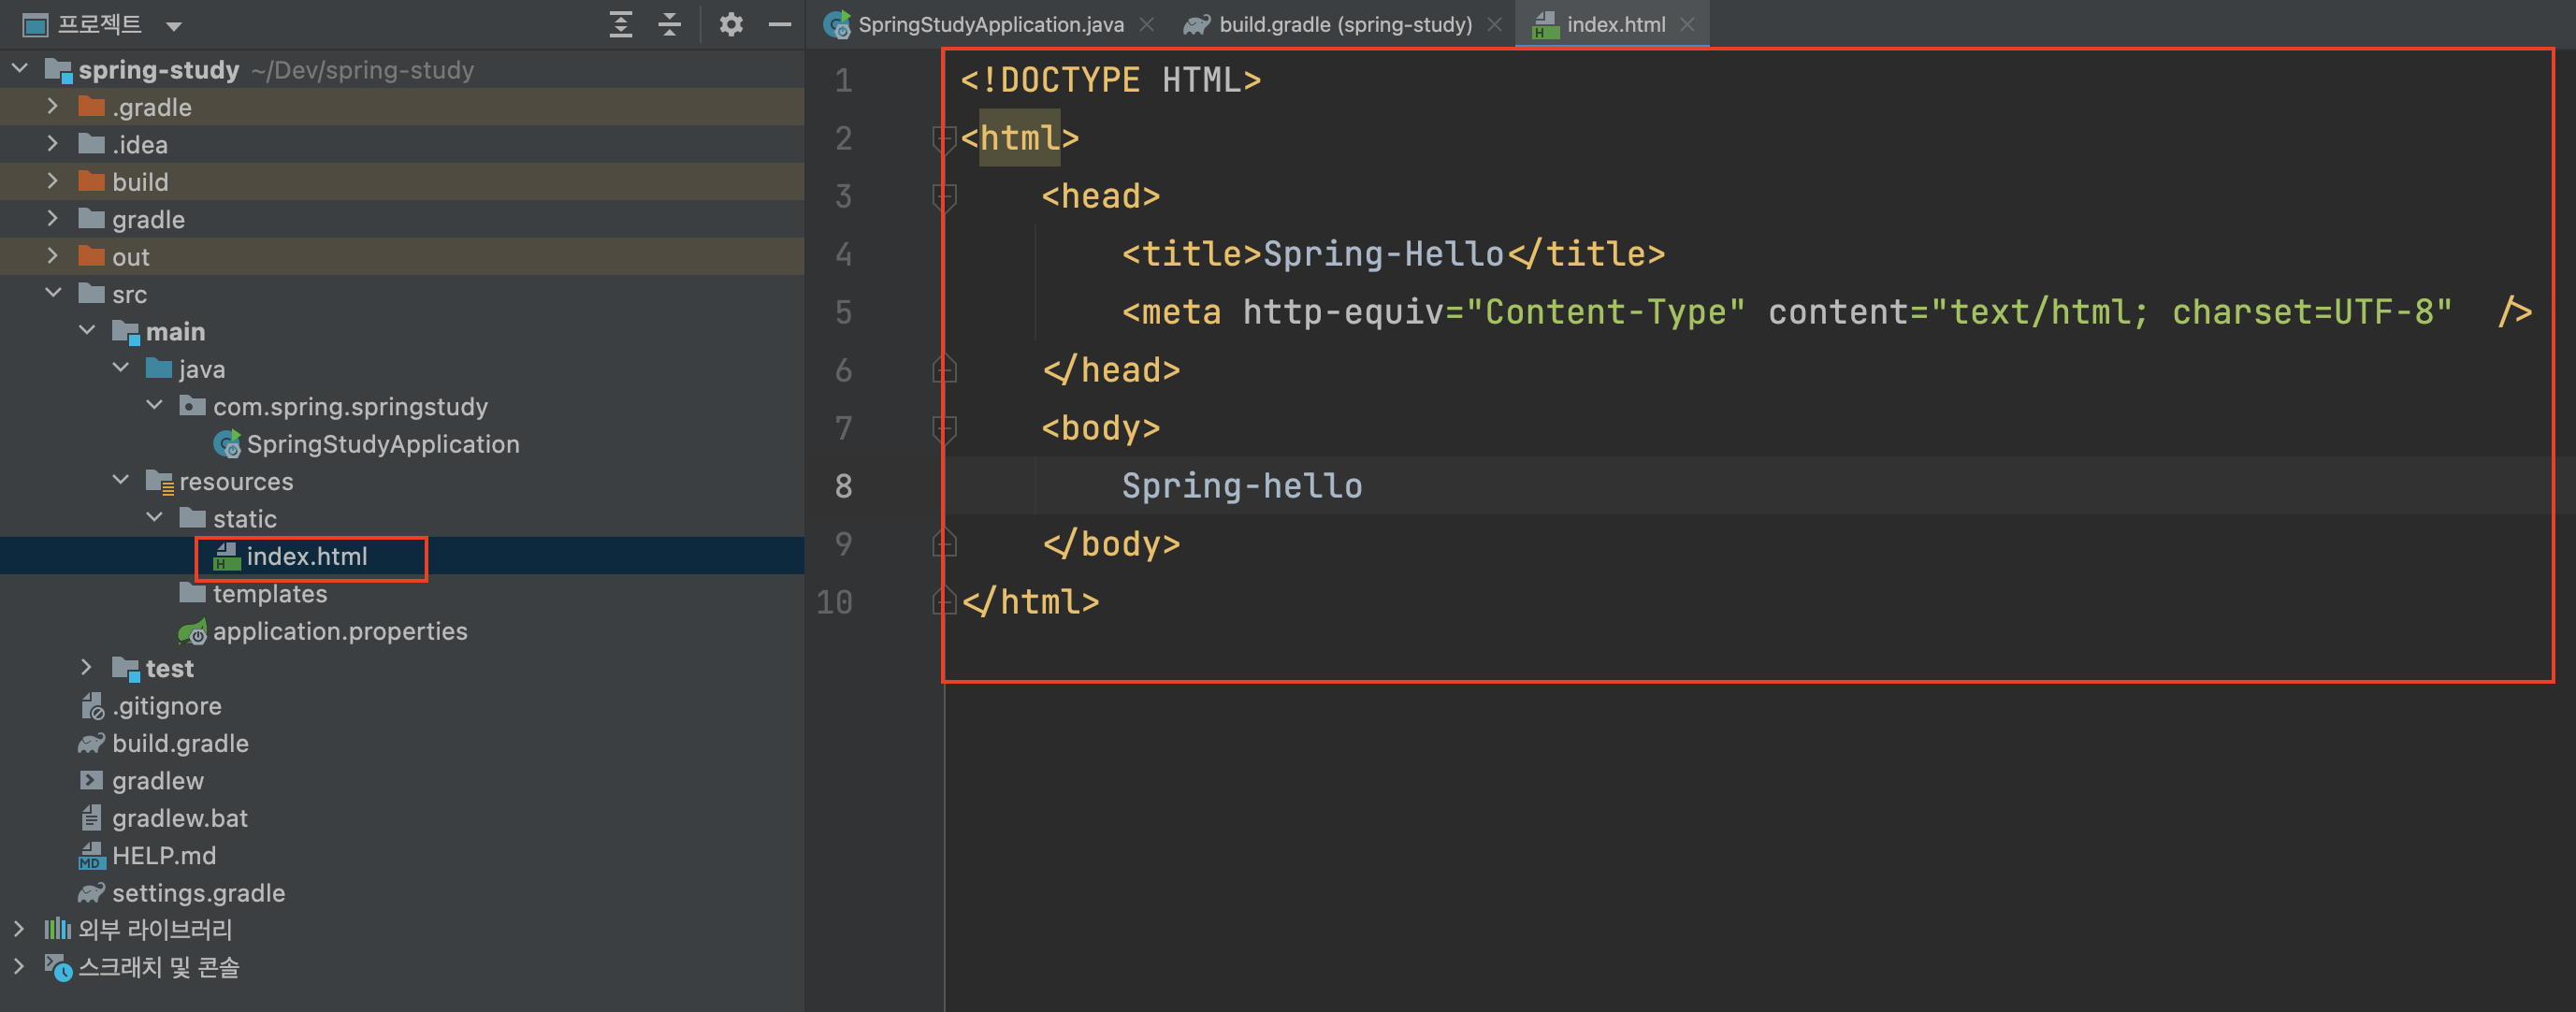Open the project view dropdown arrow
This screenshot has width=2576, height=1012.
174,26
